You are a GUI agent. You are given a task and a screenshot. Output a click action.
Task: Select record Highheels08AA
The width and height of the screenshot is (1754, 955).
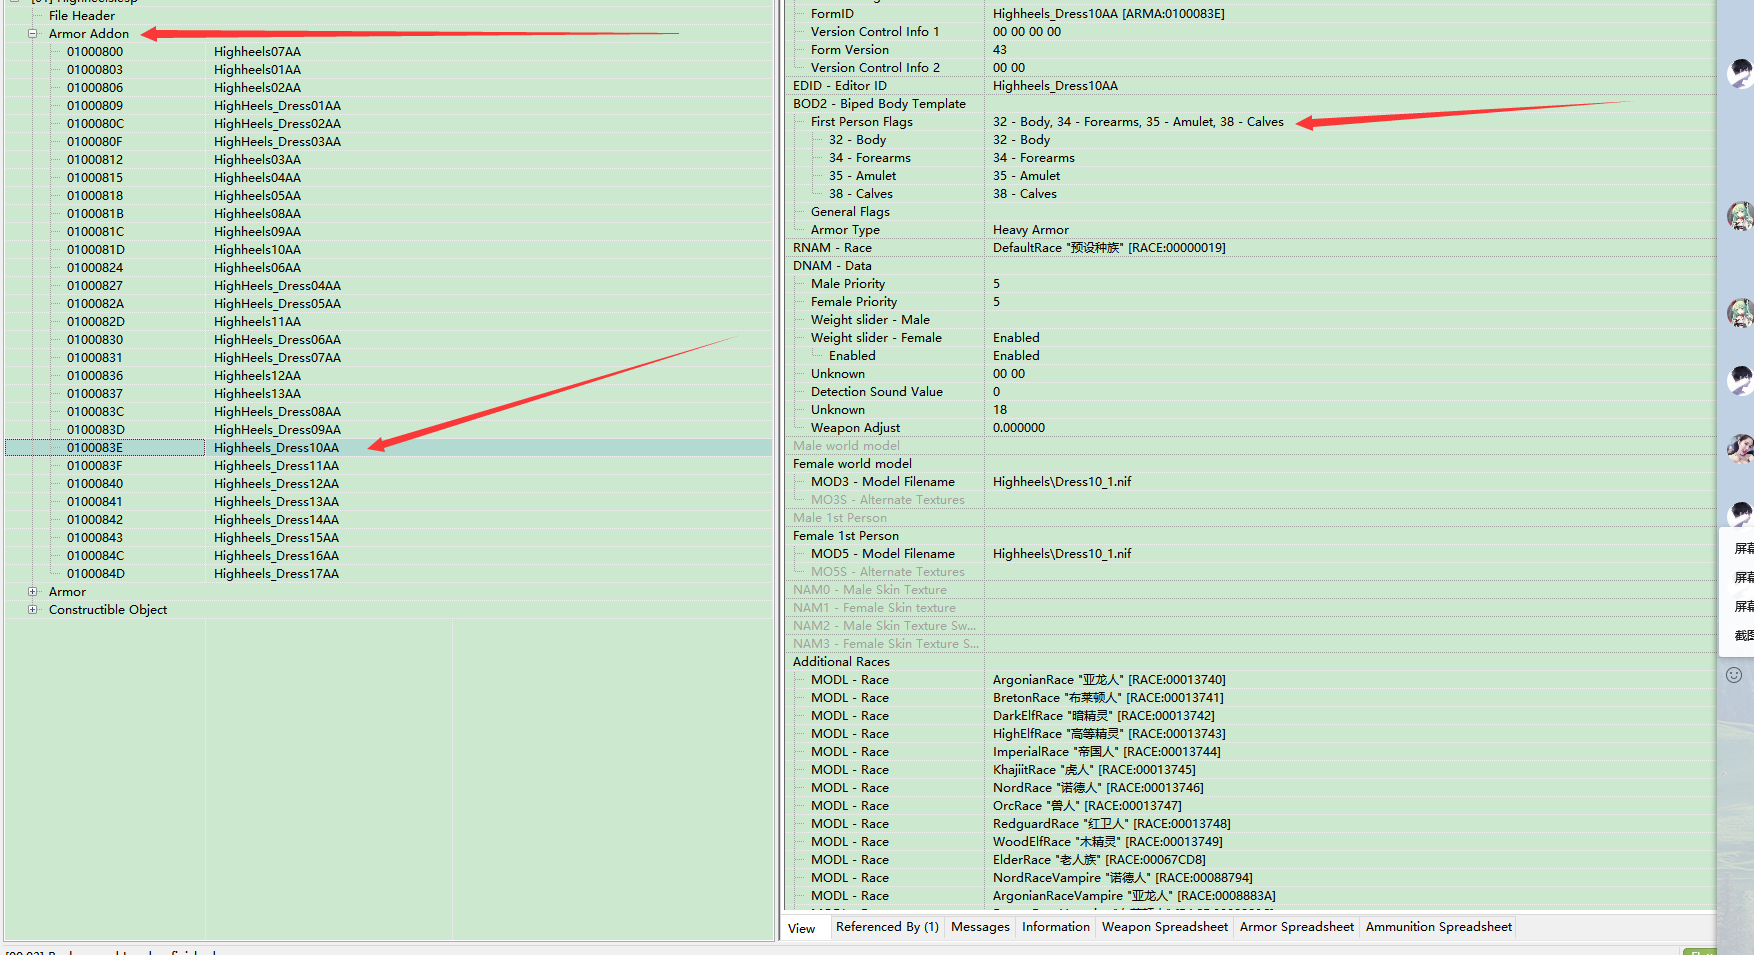click(x=257, y=213)
